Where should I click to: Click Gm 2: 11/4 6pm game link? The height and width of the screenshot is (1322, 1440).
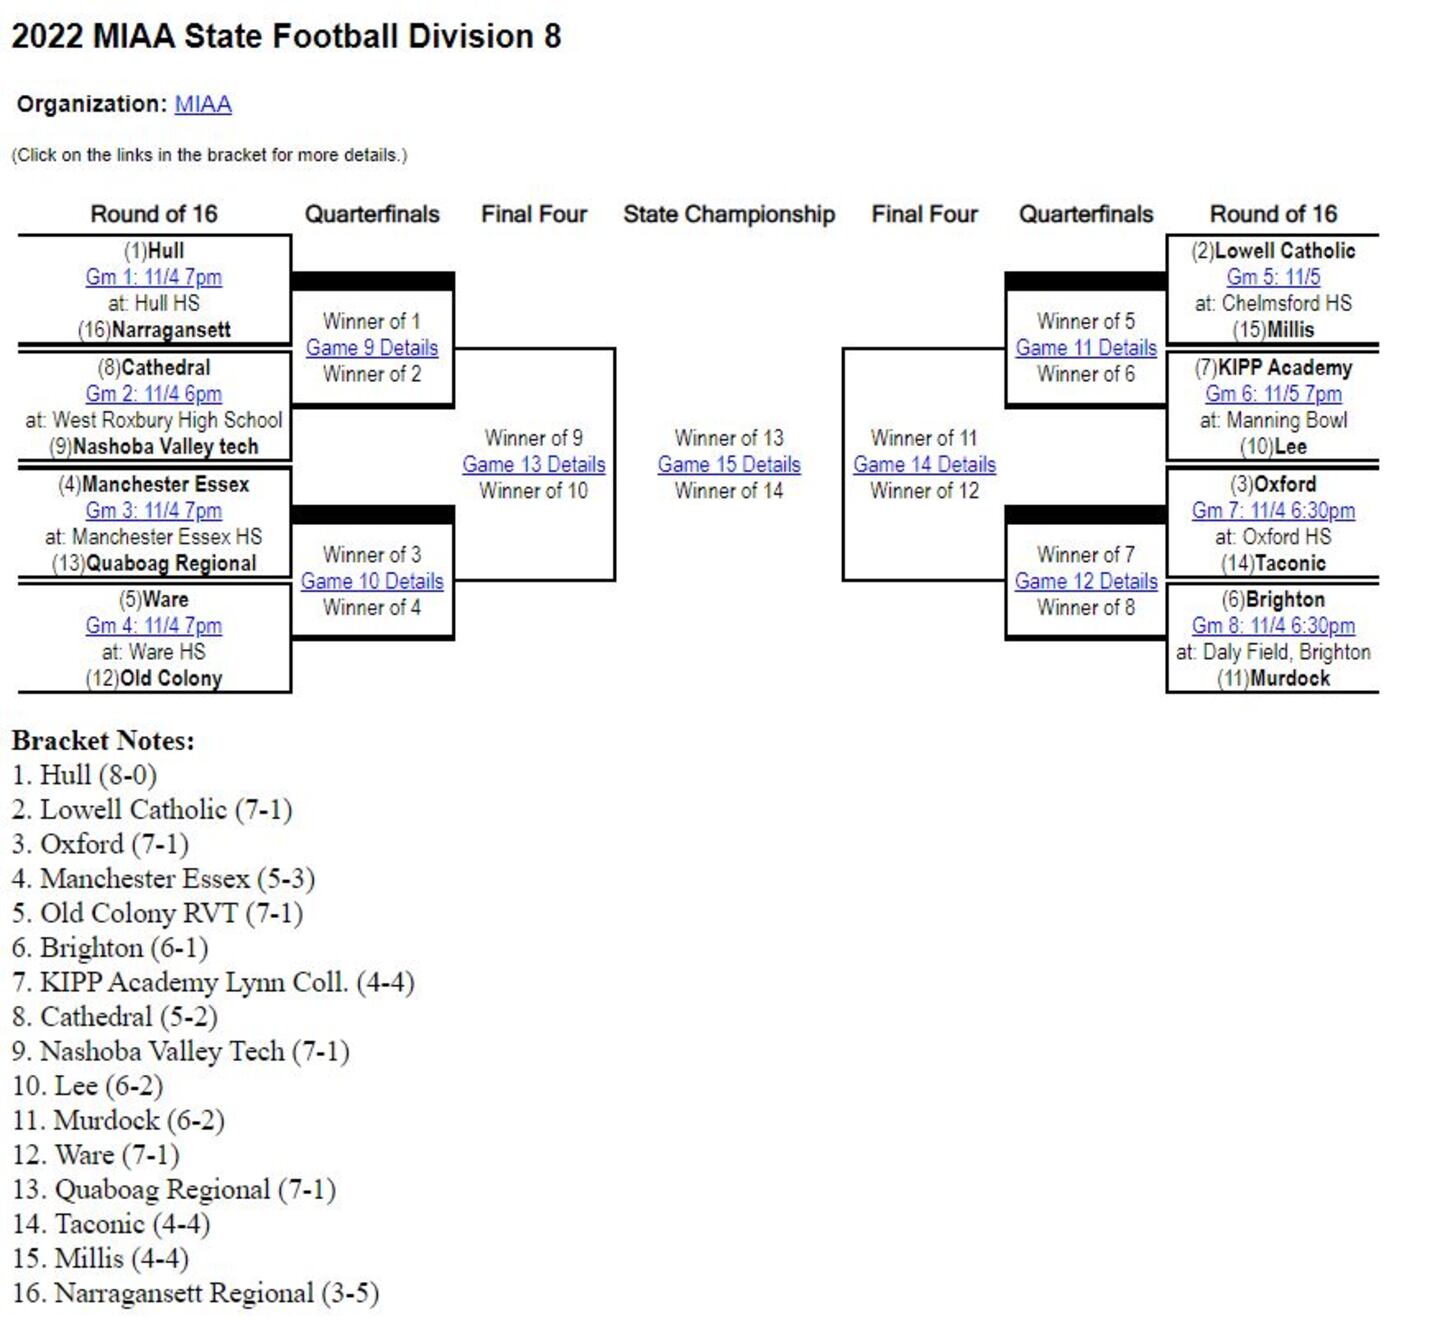[154, 394]
